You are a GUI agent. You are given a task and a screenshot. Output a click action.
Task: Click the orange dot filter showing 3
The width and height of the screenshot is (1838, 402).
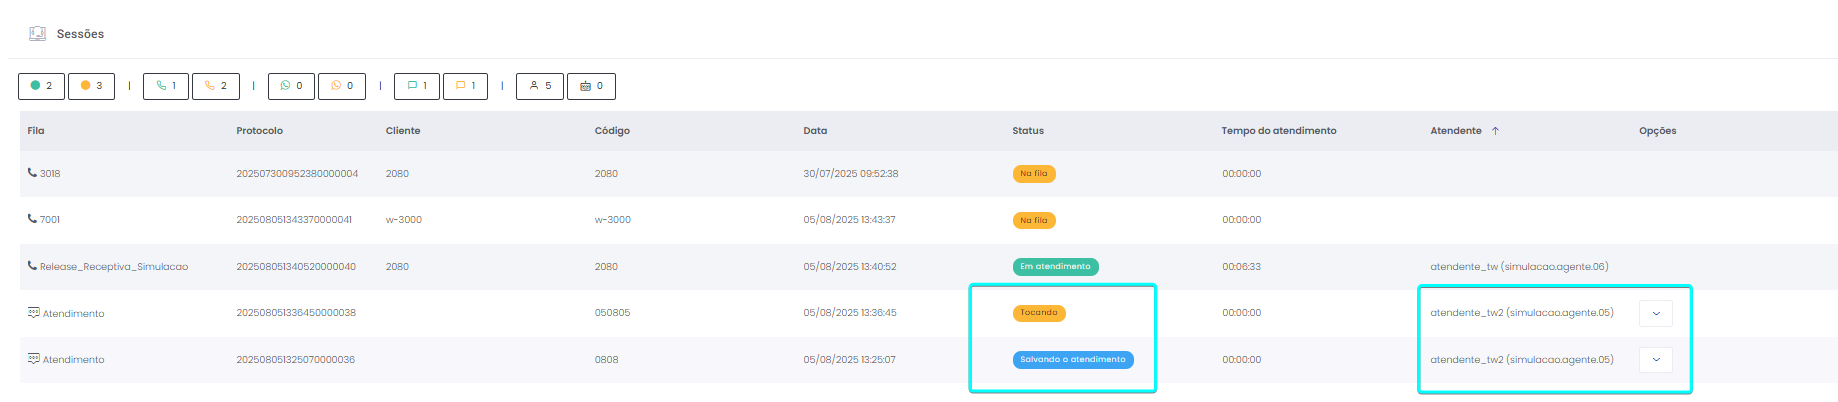[91, 86]
